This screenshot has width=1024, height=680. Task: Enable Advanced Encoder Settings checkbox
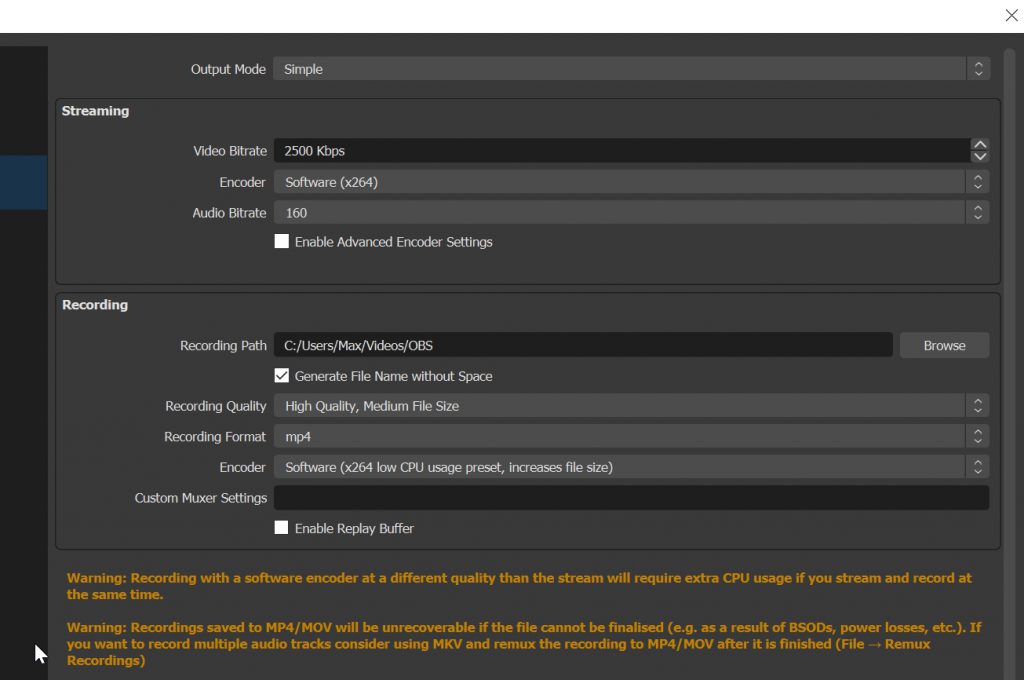(x=282, y=242)
